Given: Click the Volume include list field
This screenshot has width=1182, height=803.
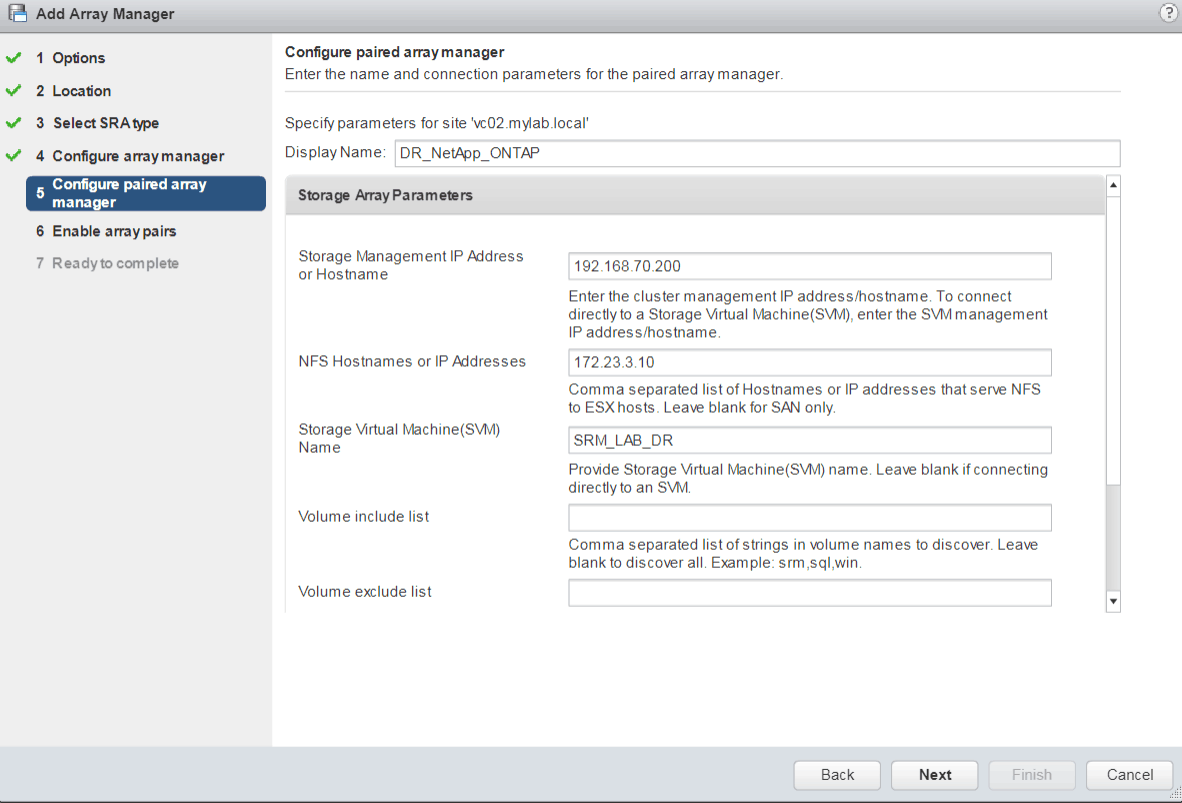Looking at the screenshot, I should pos(809,517).
